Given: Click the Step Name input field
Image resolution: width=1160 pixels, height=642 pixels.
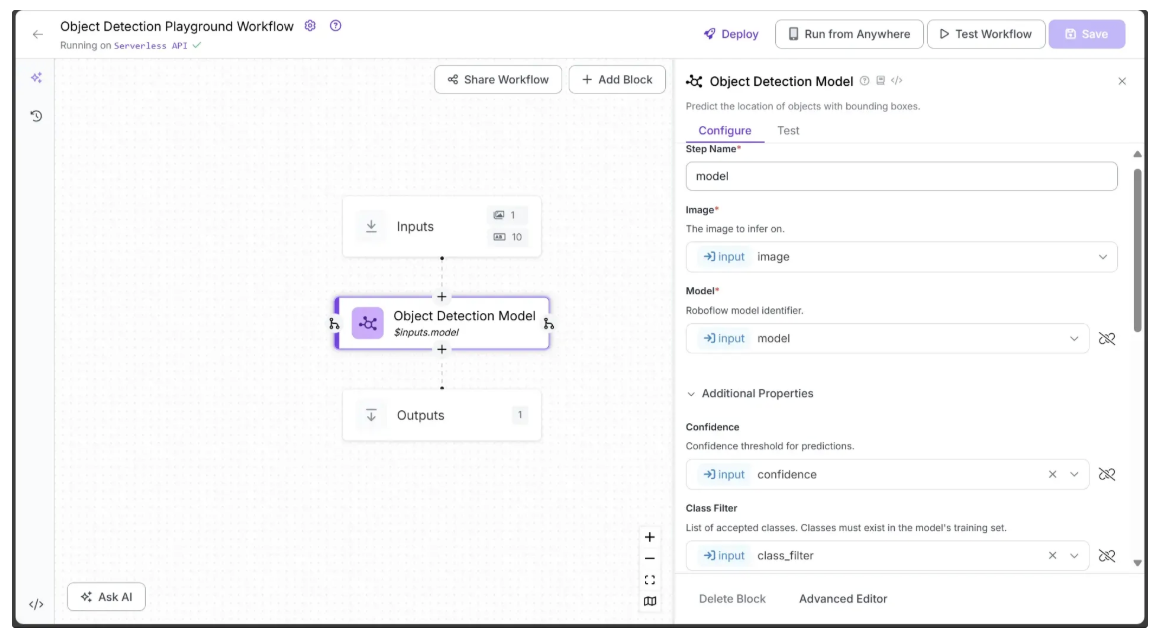Looking at the screenshot, I should point(901,176).
